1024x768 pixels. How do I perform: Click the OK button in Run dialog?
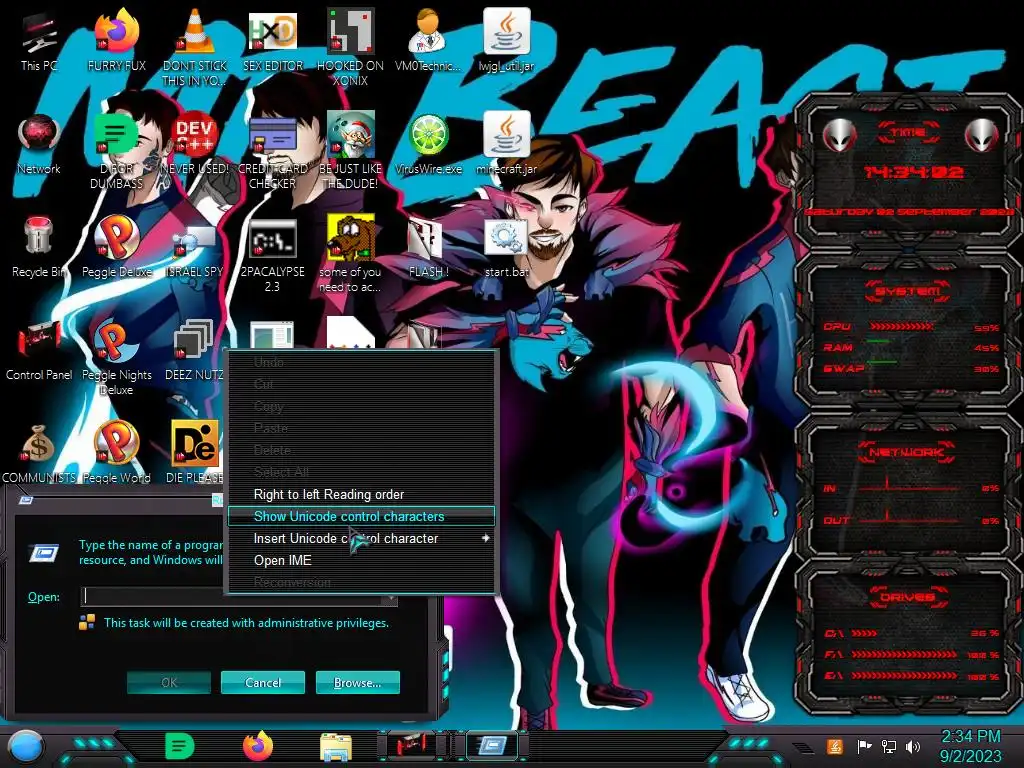click(x=168, y=682)
